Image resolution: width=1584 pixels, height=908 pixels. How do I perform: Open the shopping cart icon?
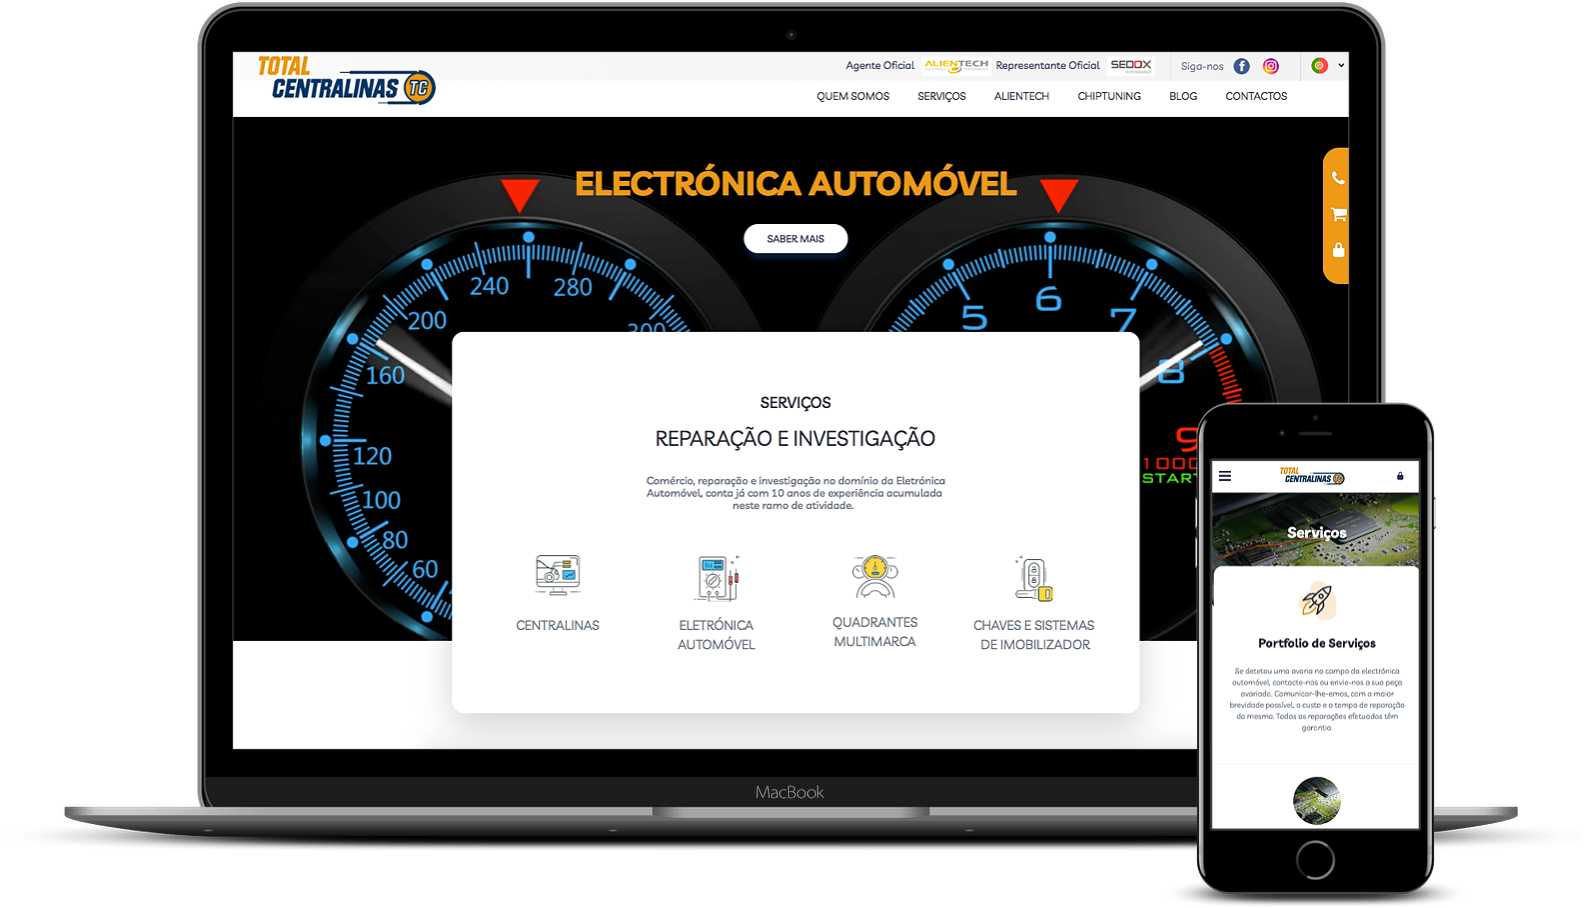click(1338, 214)
